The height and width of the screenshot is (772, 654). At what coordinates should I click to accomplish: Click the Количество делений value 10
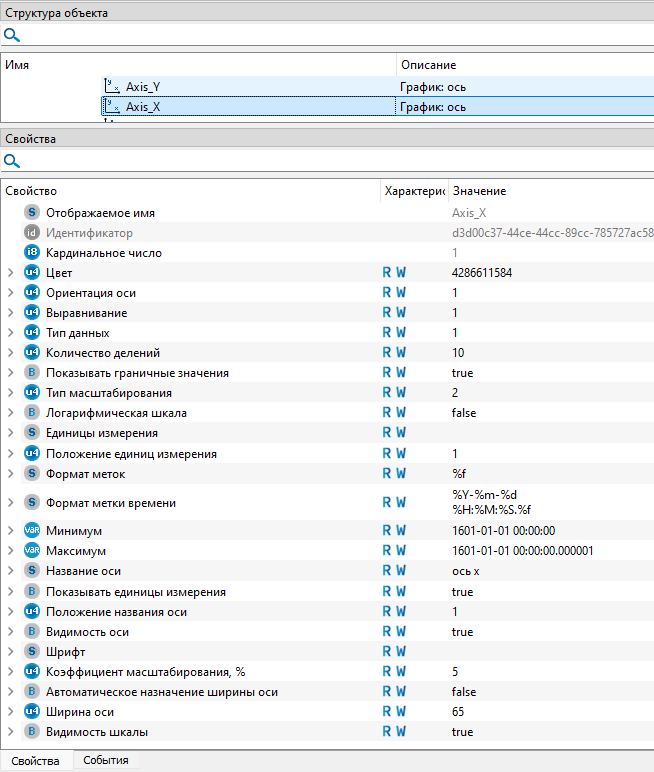pyautogui.click(x=458, y=353)
